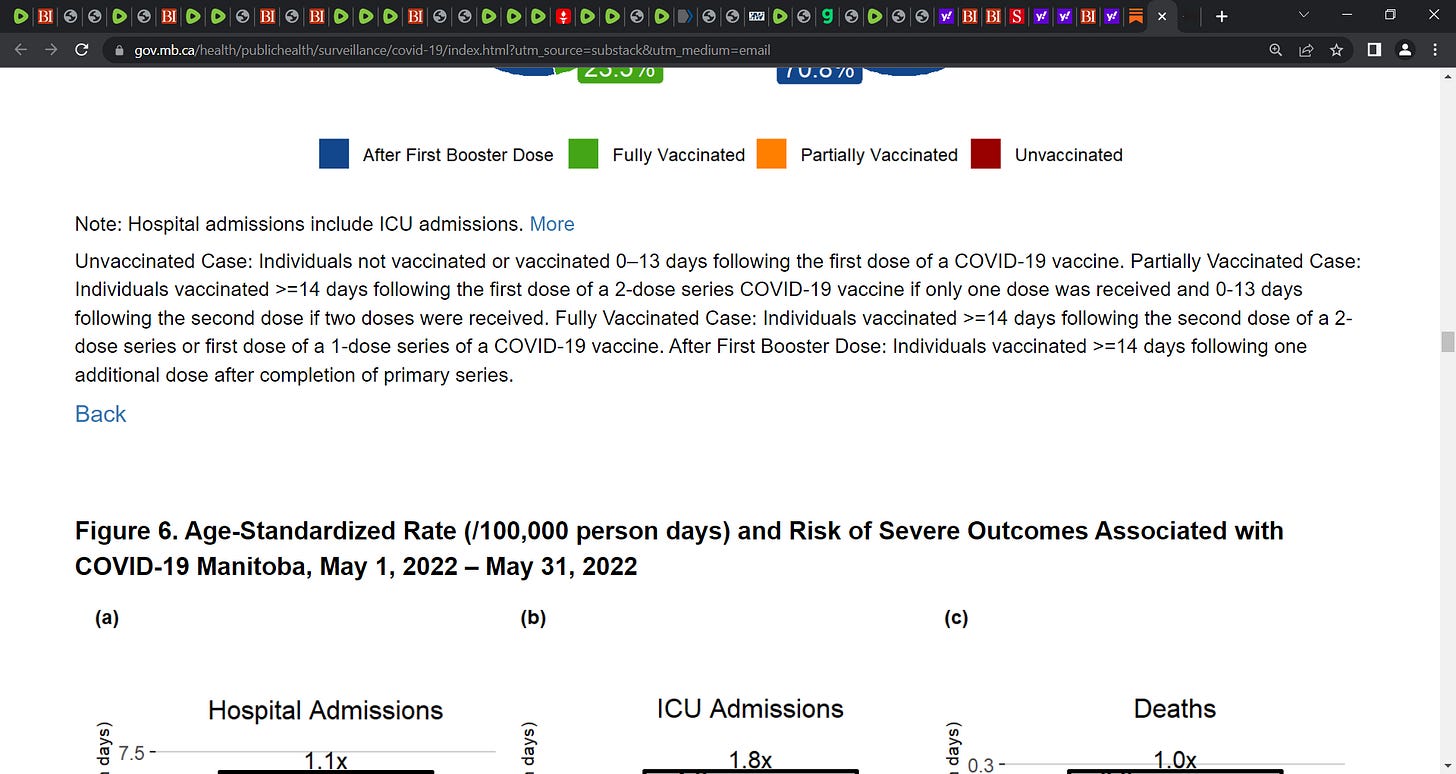Image resolution: width=1456 pixels, height=774 pixels.
Task: Switch to the leftmost green Rumble tab
Action: 20,16
